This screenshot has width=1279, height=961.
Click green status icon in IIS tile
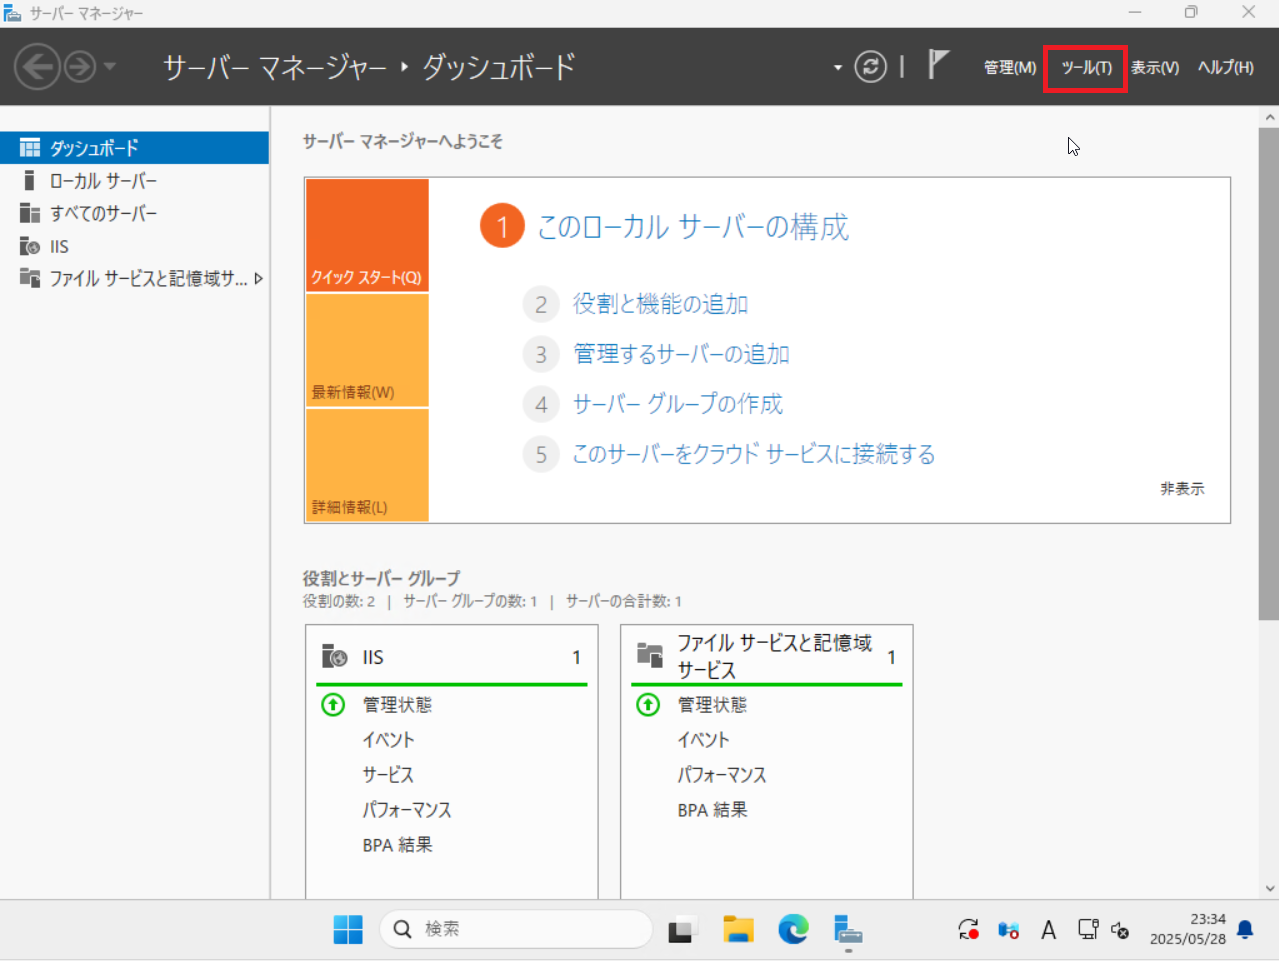pyautogui.click(x=333, y=705)
